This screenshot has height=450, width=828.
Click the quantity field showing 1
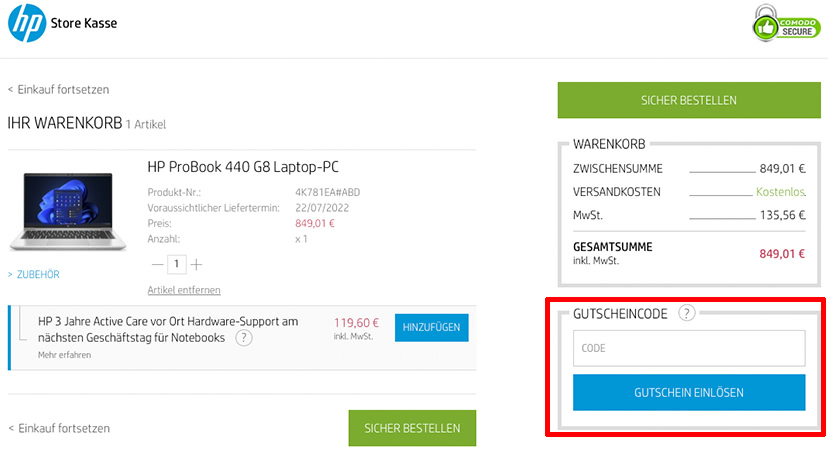point(176,264)
